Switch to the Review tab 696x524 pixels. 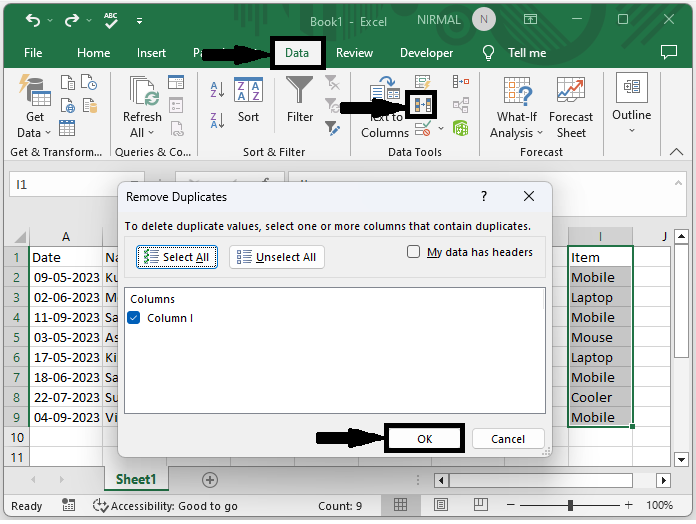(354, 53)
